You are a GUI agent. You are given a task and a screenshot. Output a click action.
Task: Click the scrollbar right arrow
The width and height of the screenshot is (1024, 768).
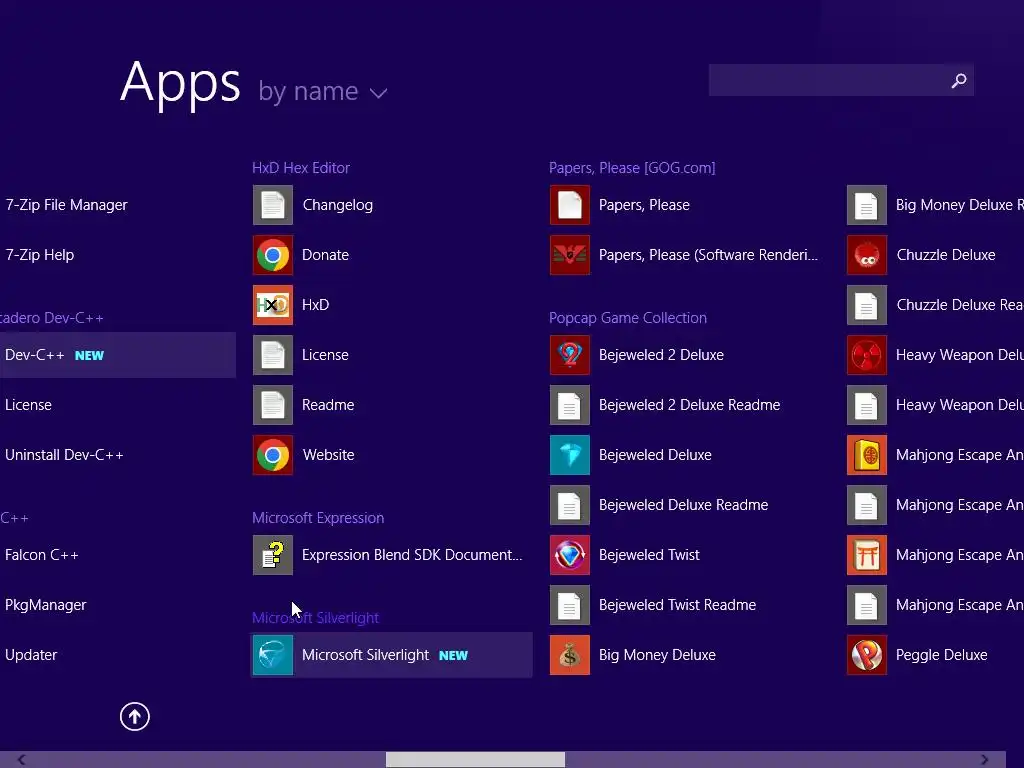(984, 760)
